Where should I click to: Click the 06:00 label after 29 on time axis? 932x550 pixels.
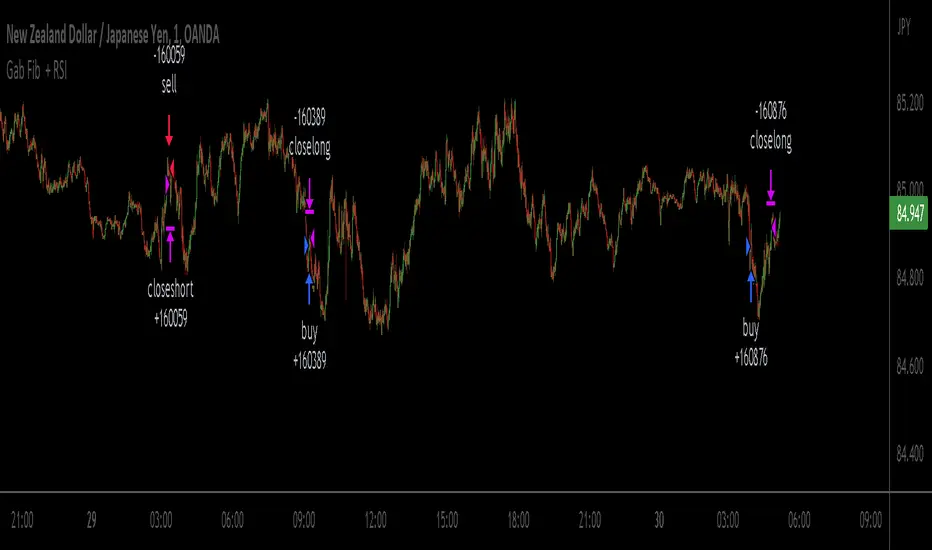point(232,520)
